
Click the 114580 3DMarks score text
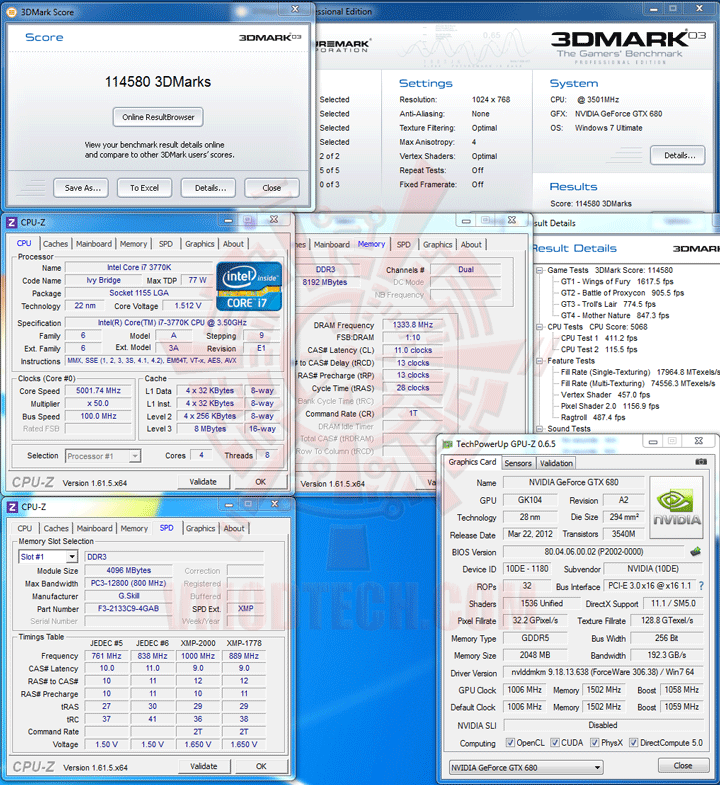158,82
